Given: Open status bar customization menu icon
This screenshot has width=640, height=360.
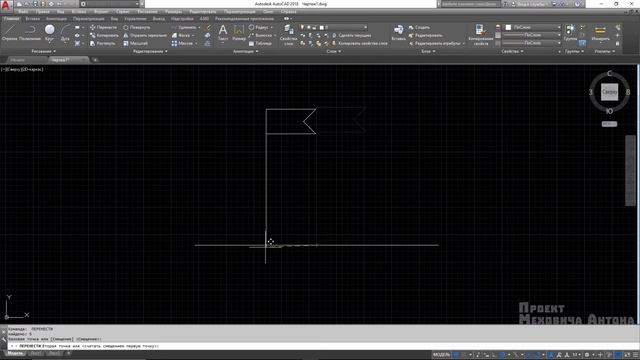Looking at the screenshot, I should click(x=636, y=355).
